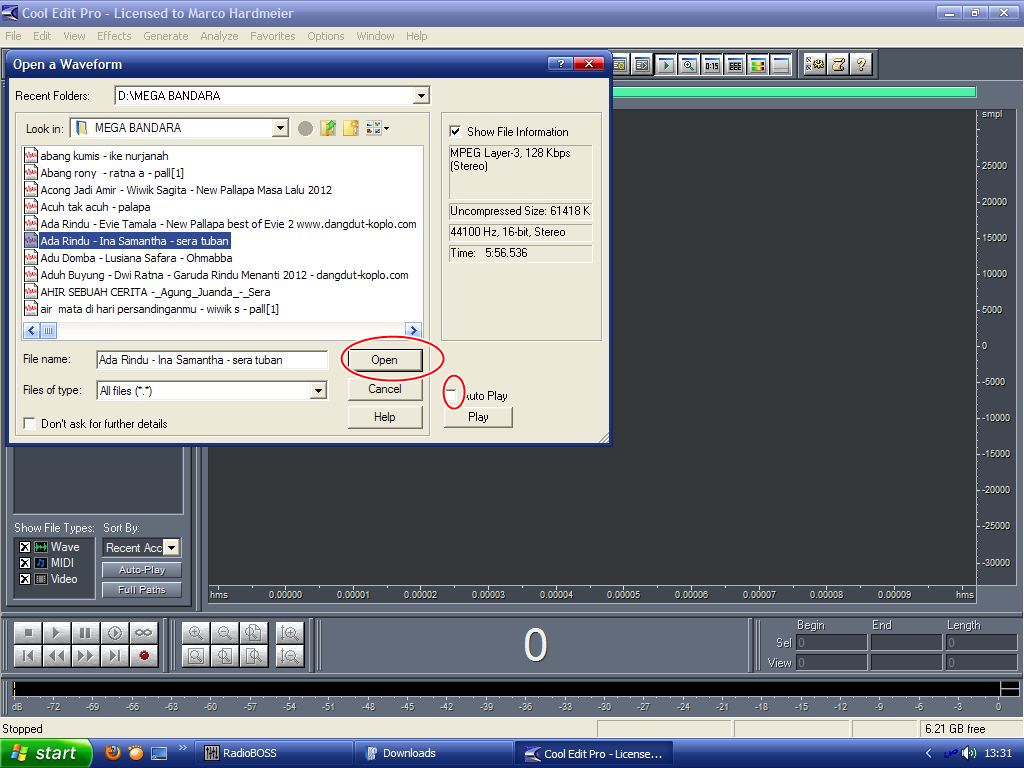Click the Pause transport button
The width and height of the screenshot is (1024, 768).
pos(86,632)
